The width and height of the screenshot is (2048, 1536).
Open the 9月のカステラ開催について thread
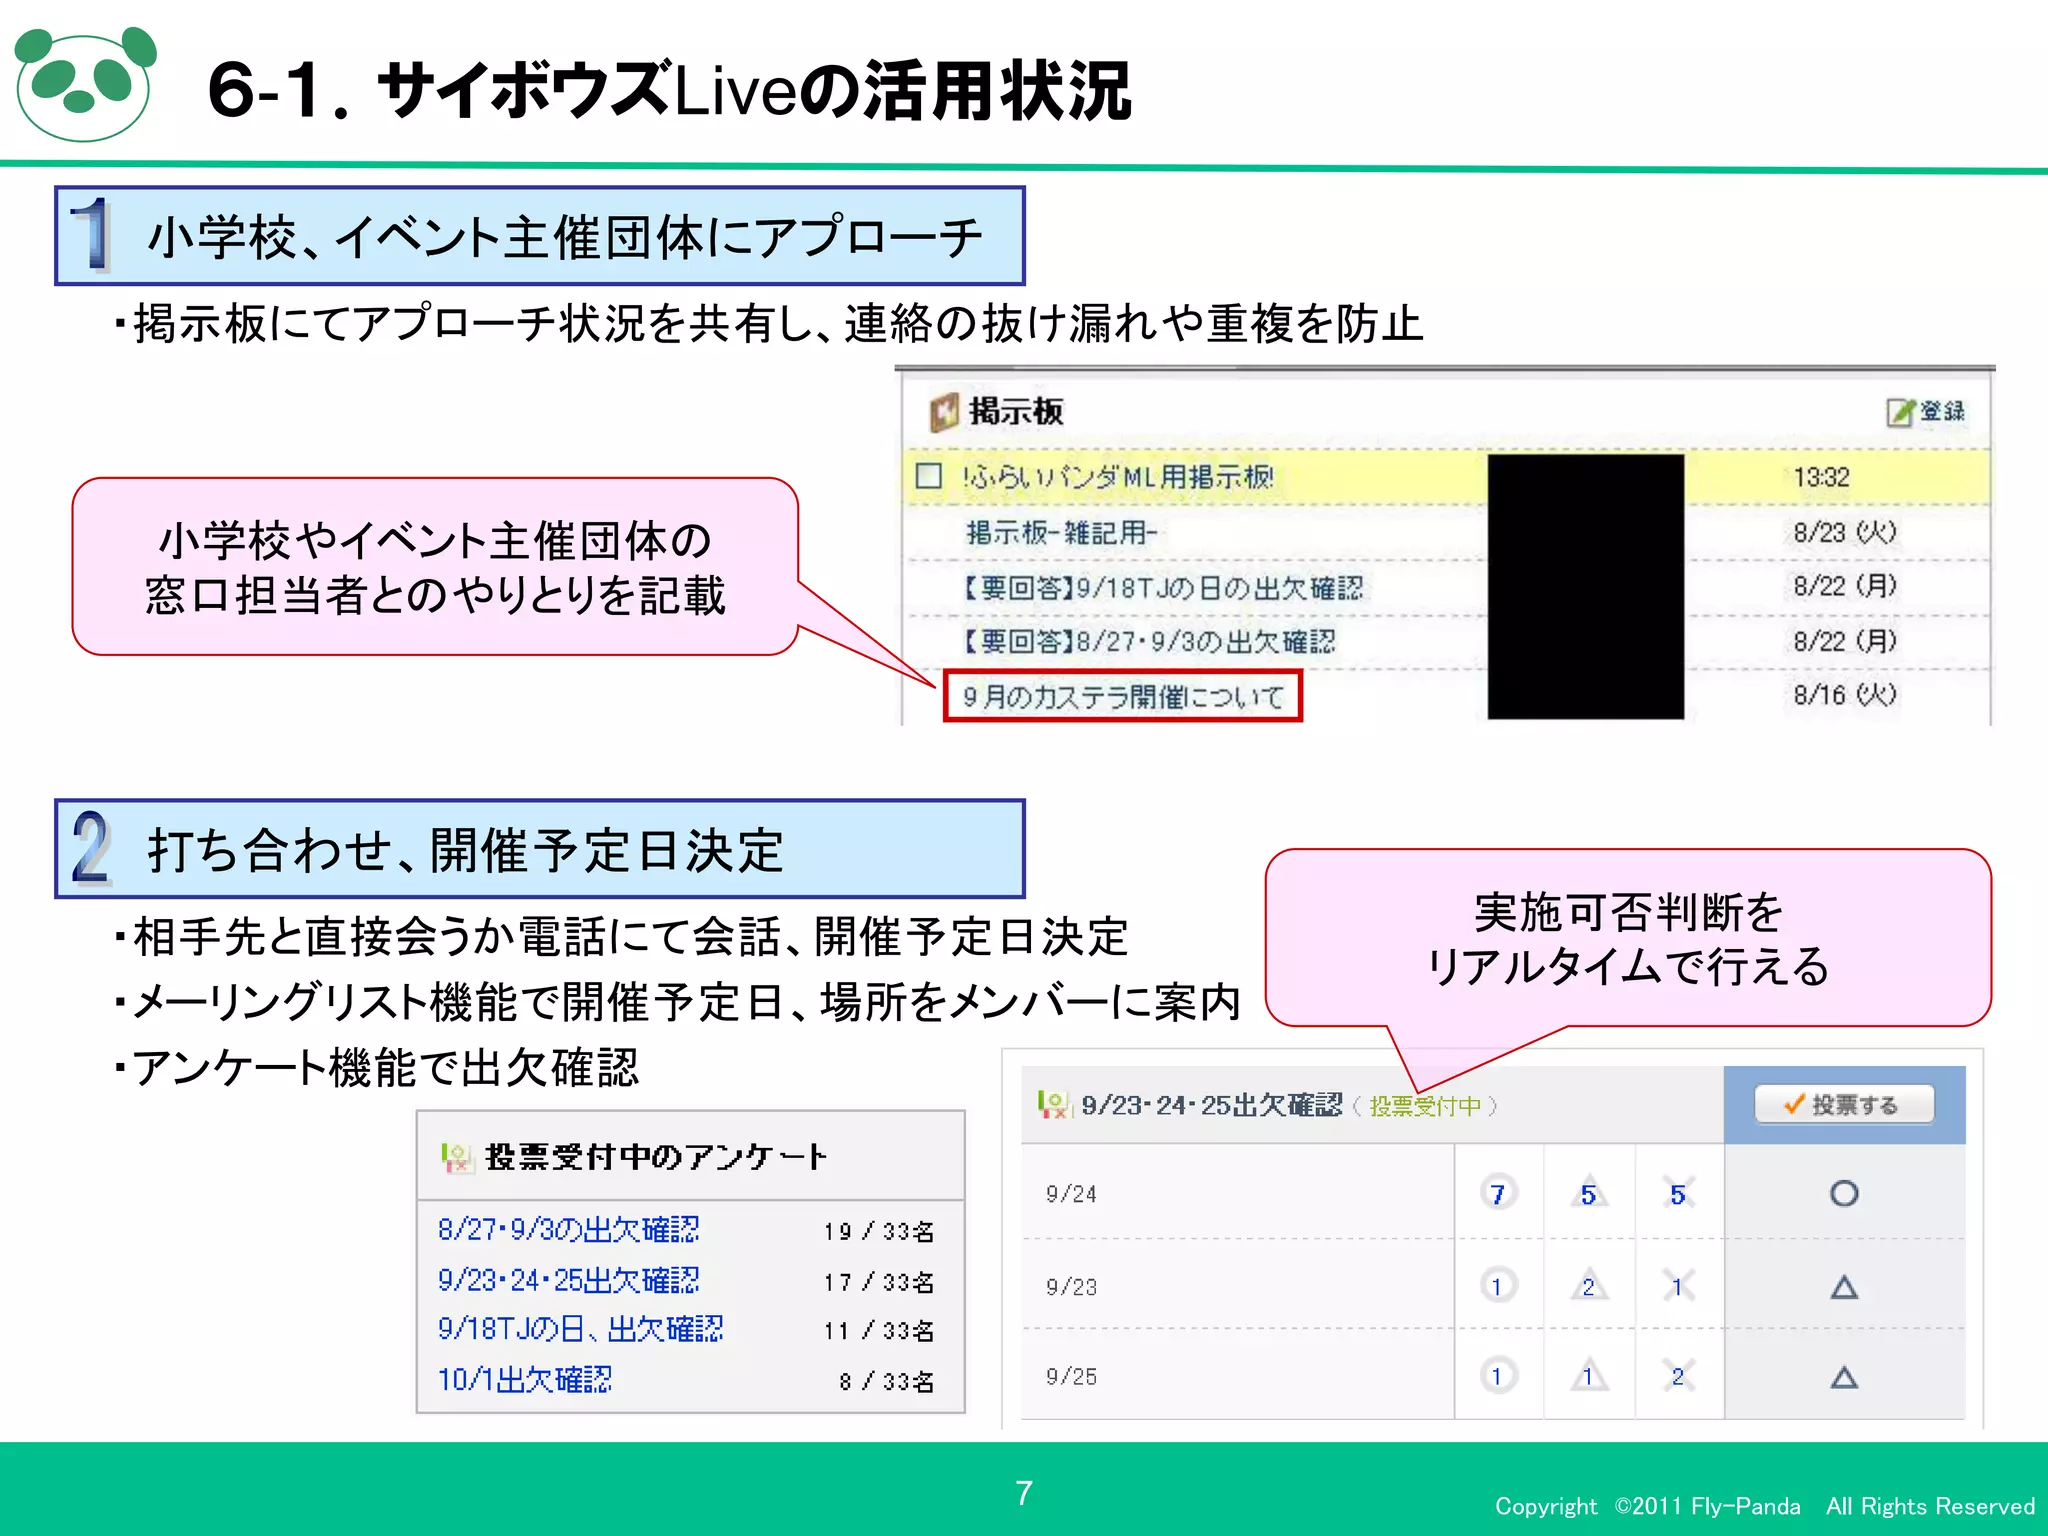coord(1123,697)
